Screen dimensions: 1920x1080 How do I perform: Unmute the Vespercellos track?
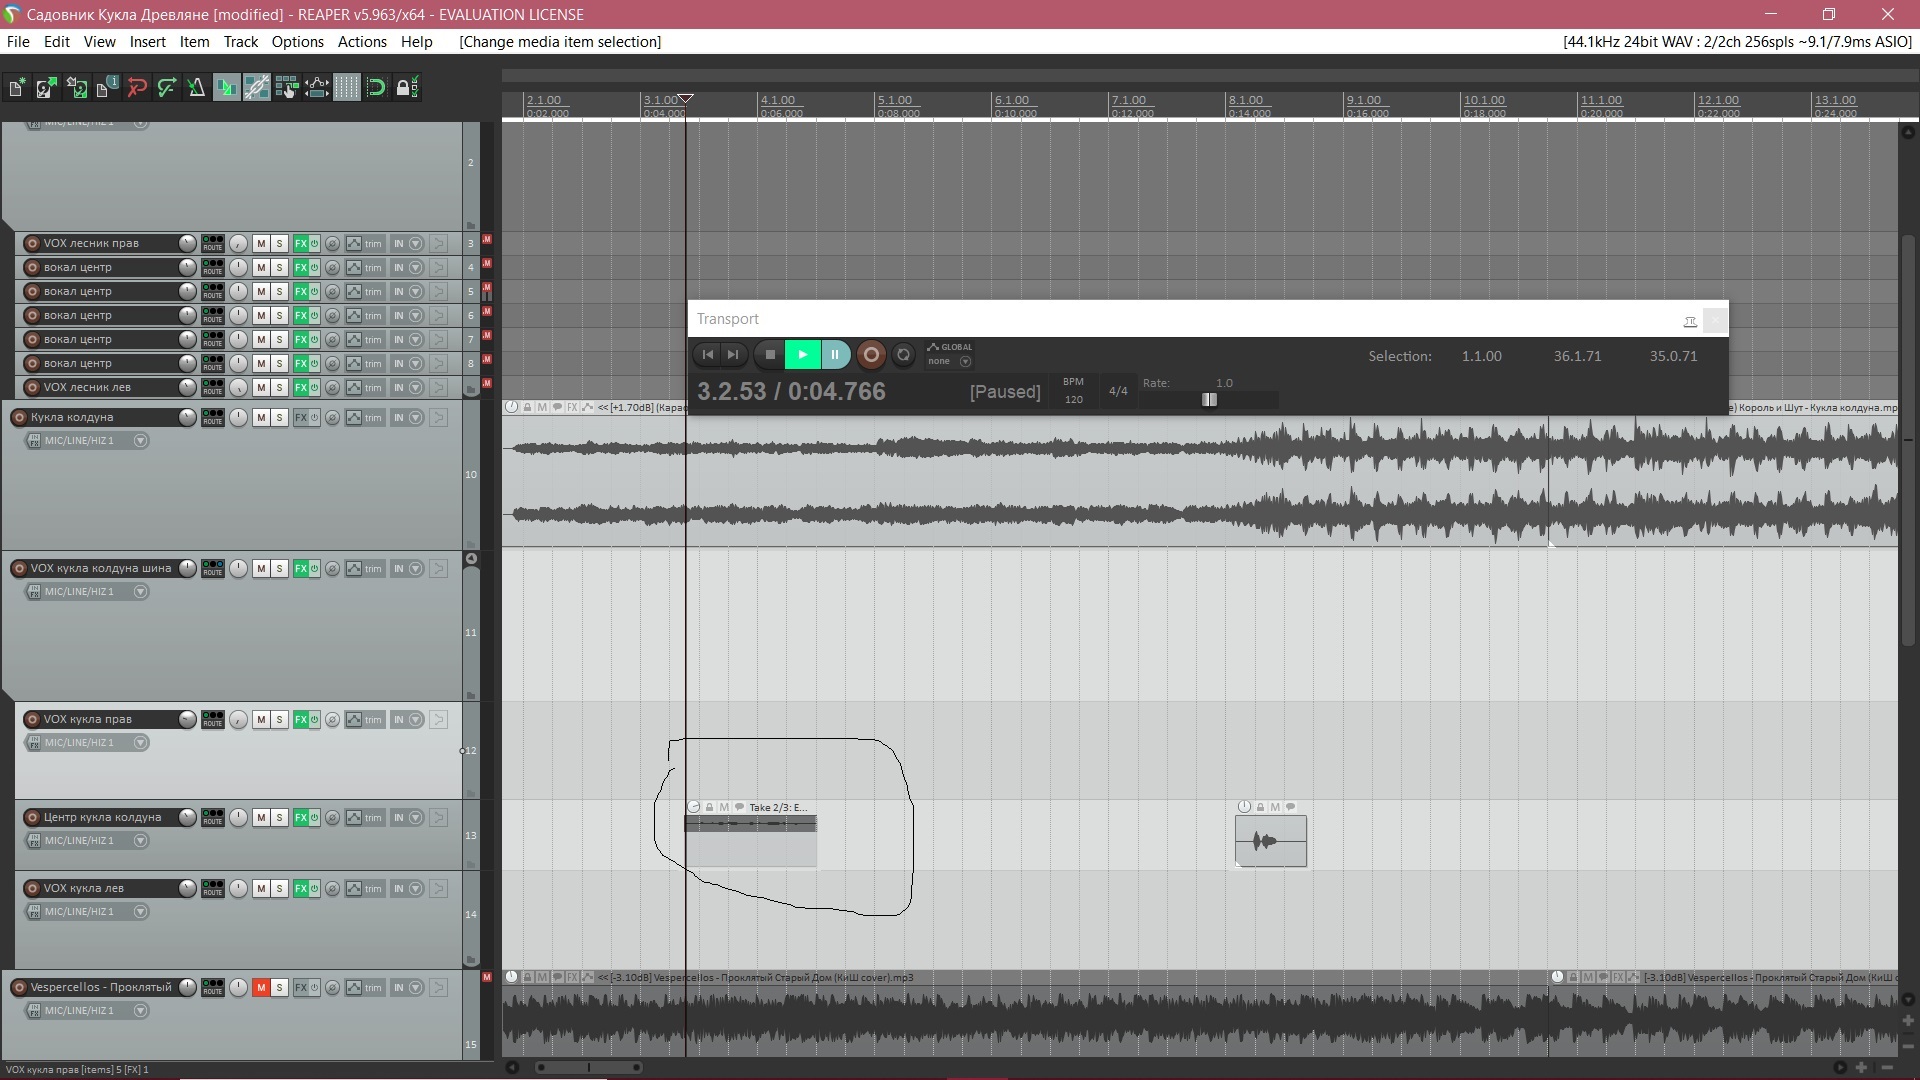(x=261, y=987)
